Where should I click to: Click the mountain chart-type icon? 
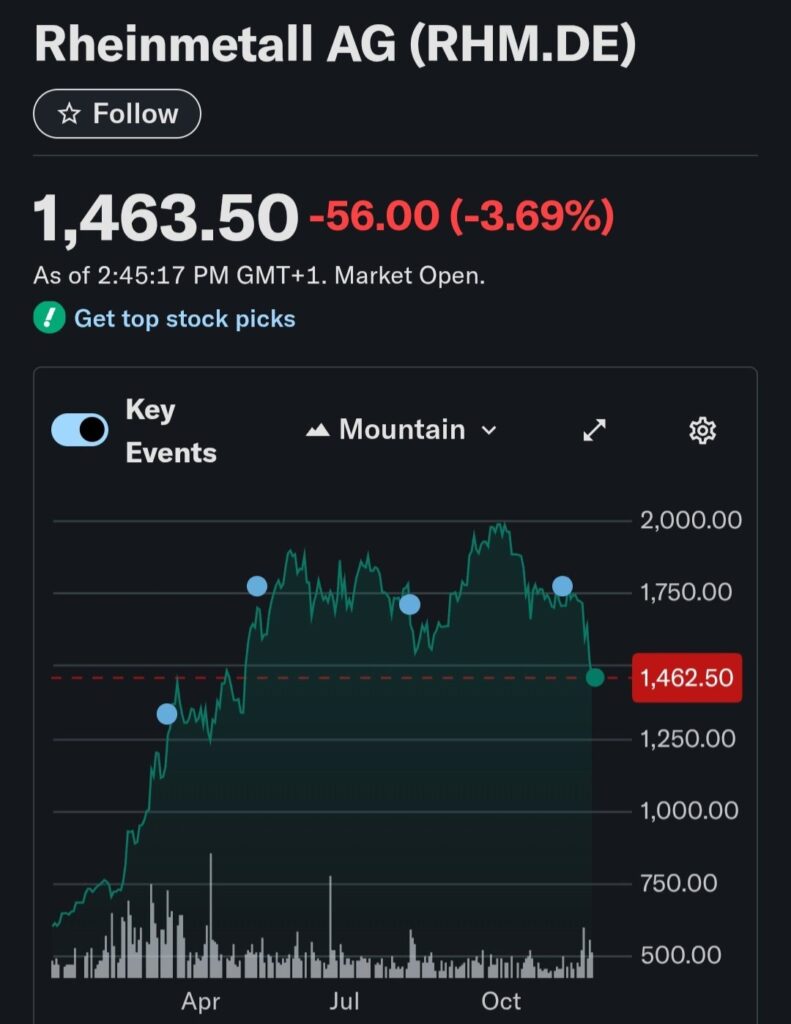(317, 430)
